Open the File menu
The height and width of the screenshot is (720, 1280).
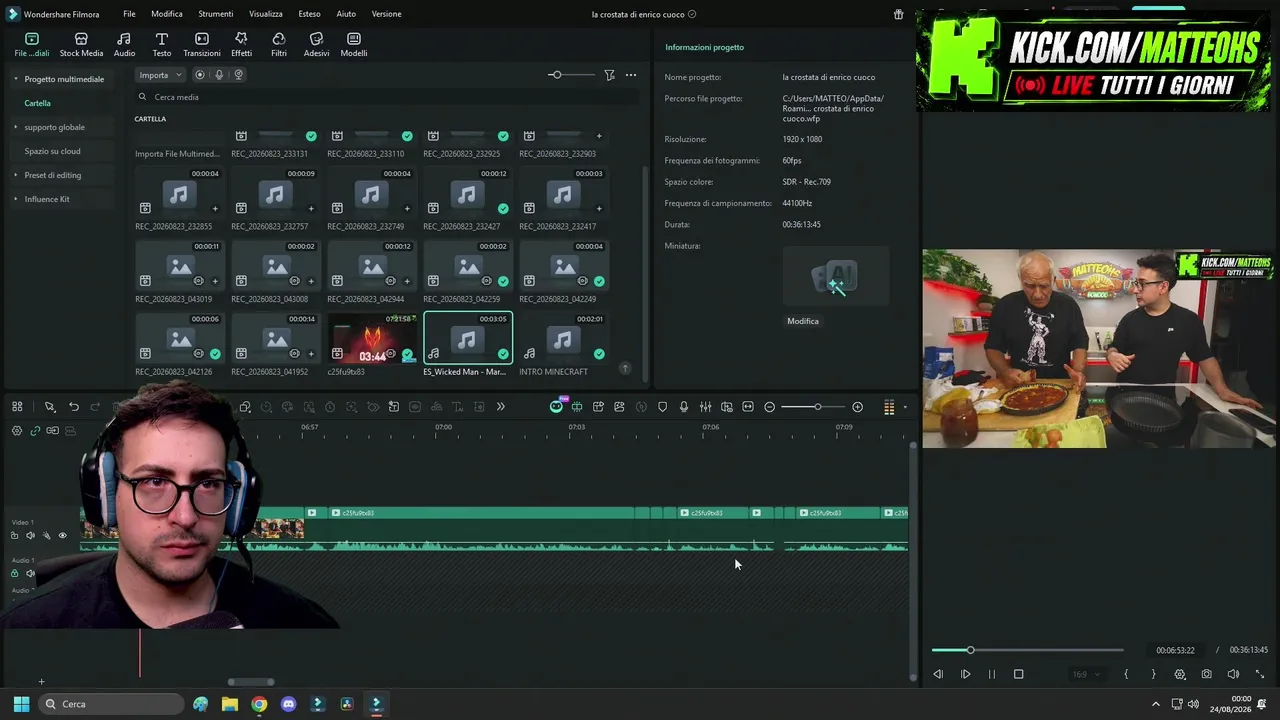129,14
